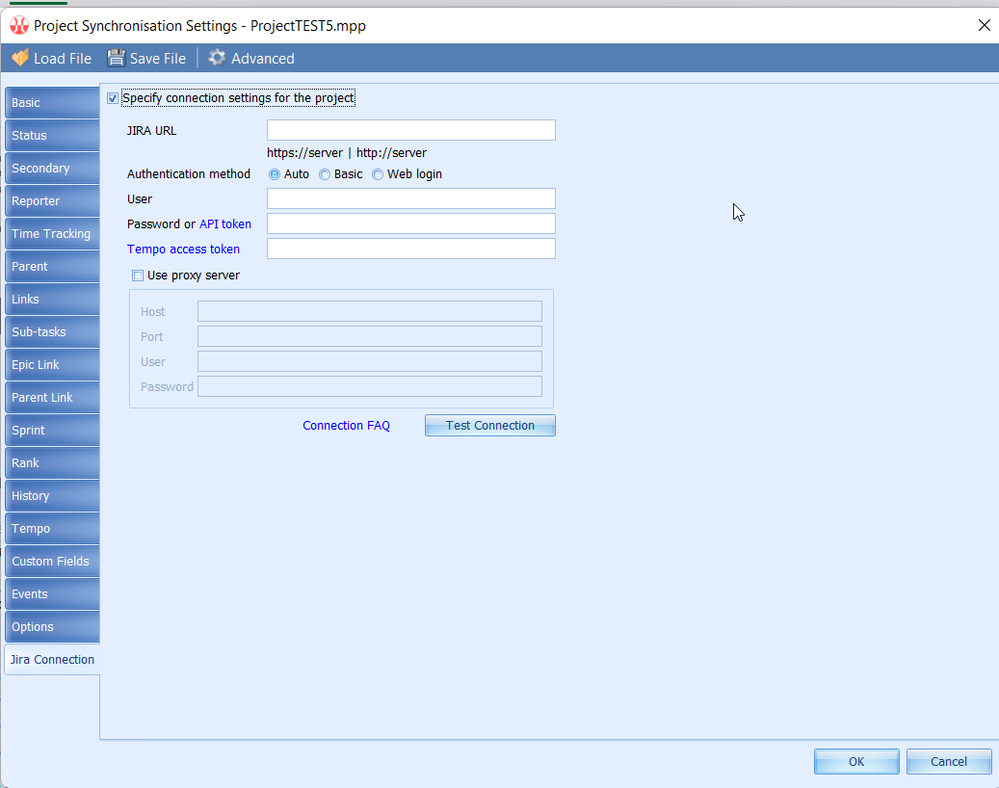
Task: Select the Basic authentication radio button
Action: (325, 175)
